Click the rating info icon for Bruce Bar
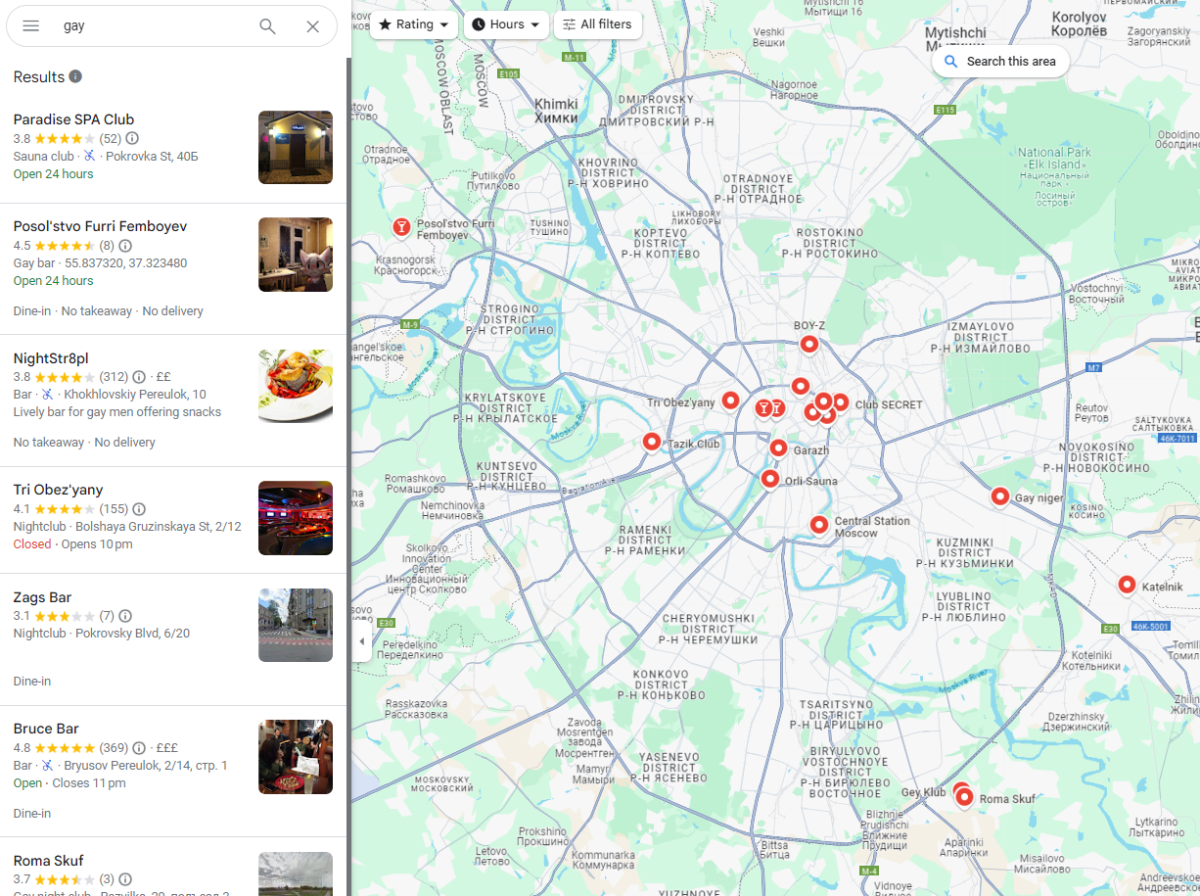 click(139, 748)
